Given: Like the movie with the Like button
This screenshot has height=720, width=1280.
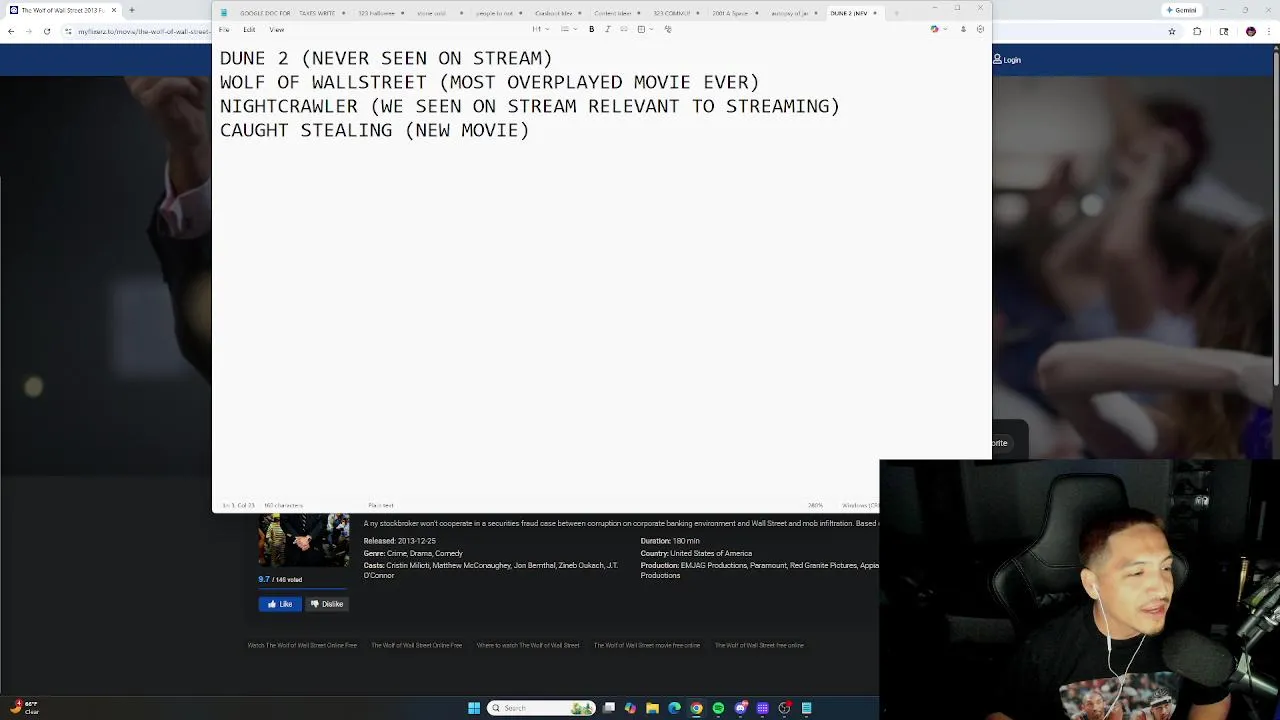Looking at the screenshot, I should 279,604.
